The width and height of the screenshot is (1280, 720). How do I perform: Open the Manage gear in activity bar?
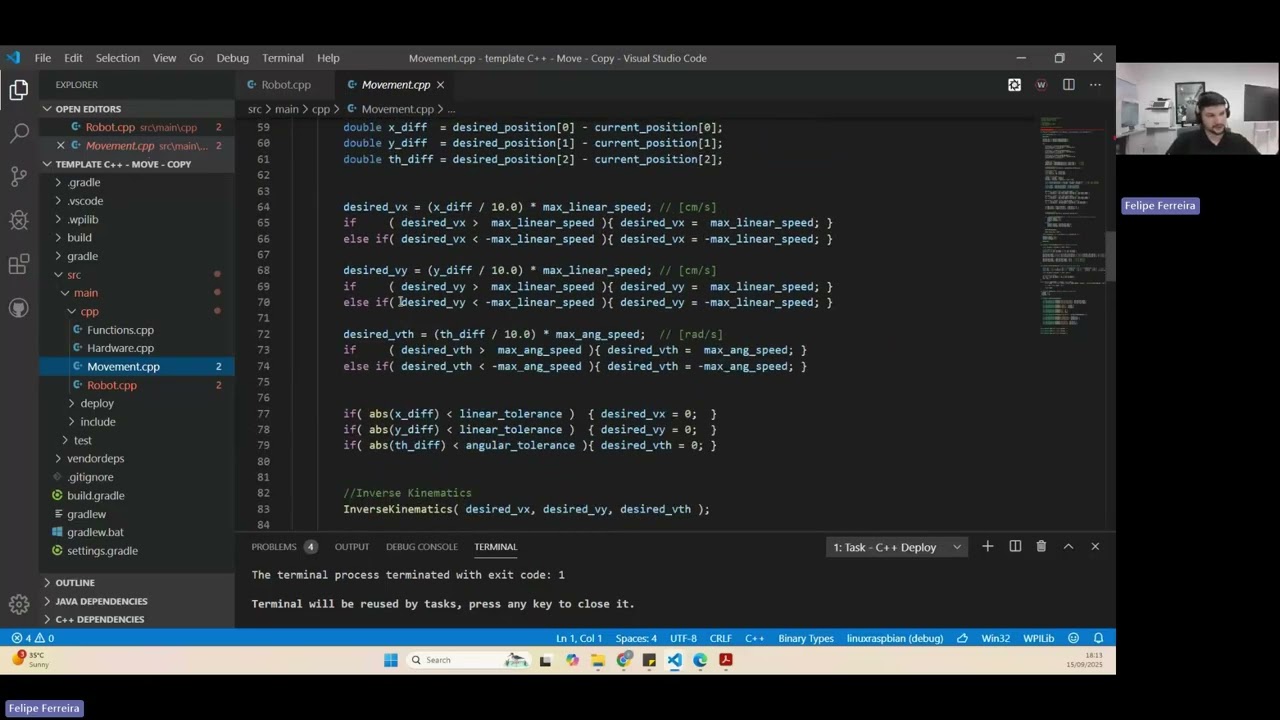click(x=19, y=603)
